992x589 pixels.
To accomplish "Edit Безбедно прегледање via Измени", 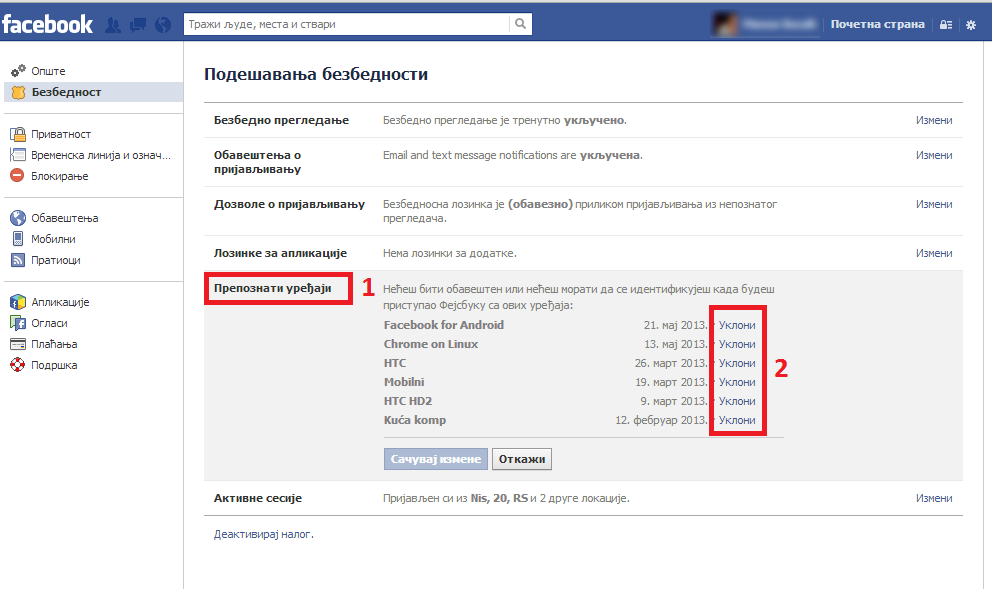I will [934, 120].
